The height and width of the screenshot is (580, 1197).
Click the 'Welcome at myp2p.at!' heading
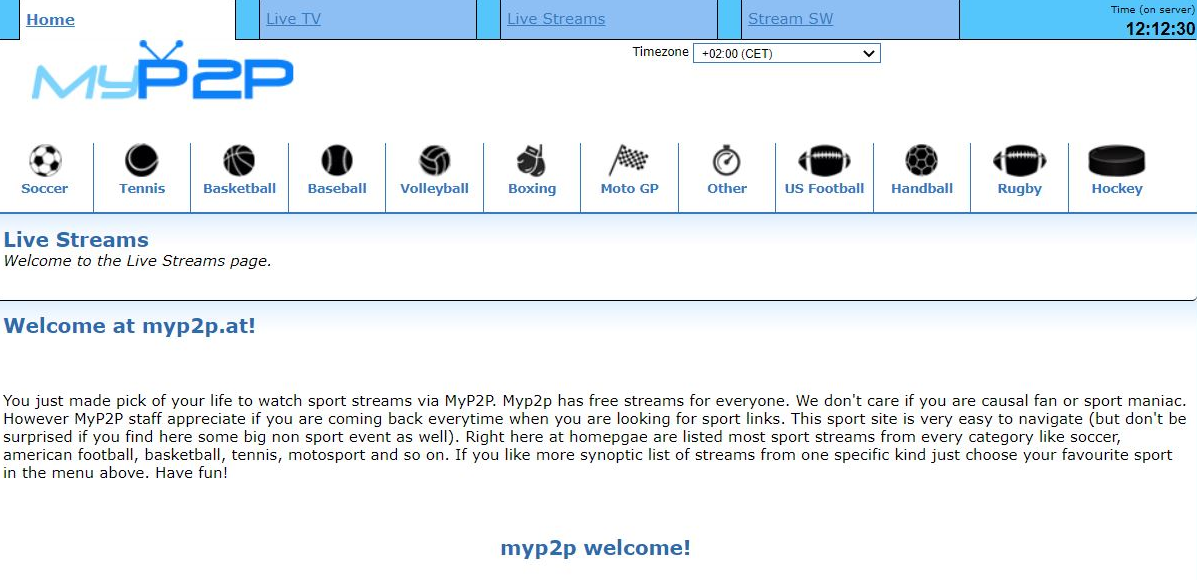pyautogui.click(x=130, y=326)
